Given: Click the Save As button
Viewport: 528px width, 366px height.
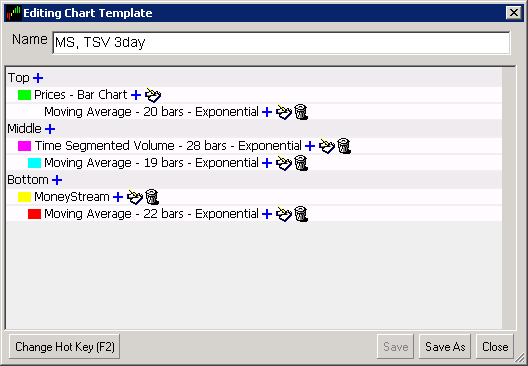Looking at the screenshot, I should (445, 347).
